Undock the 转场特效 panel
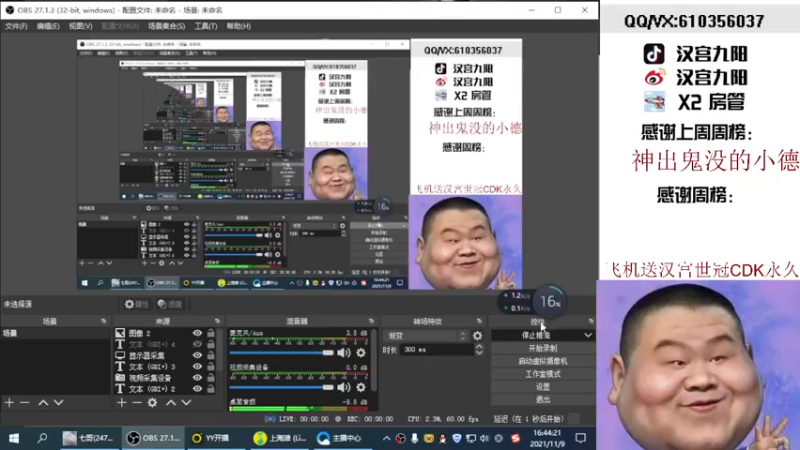800x450 pixels. 479,321
